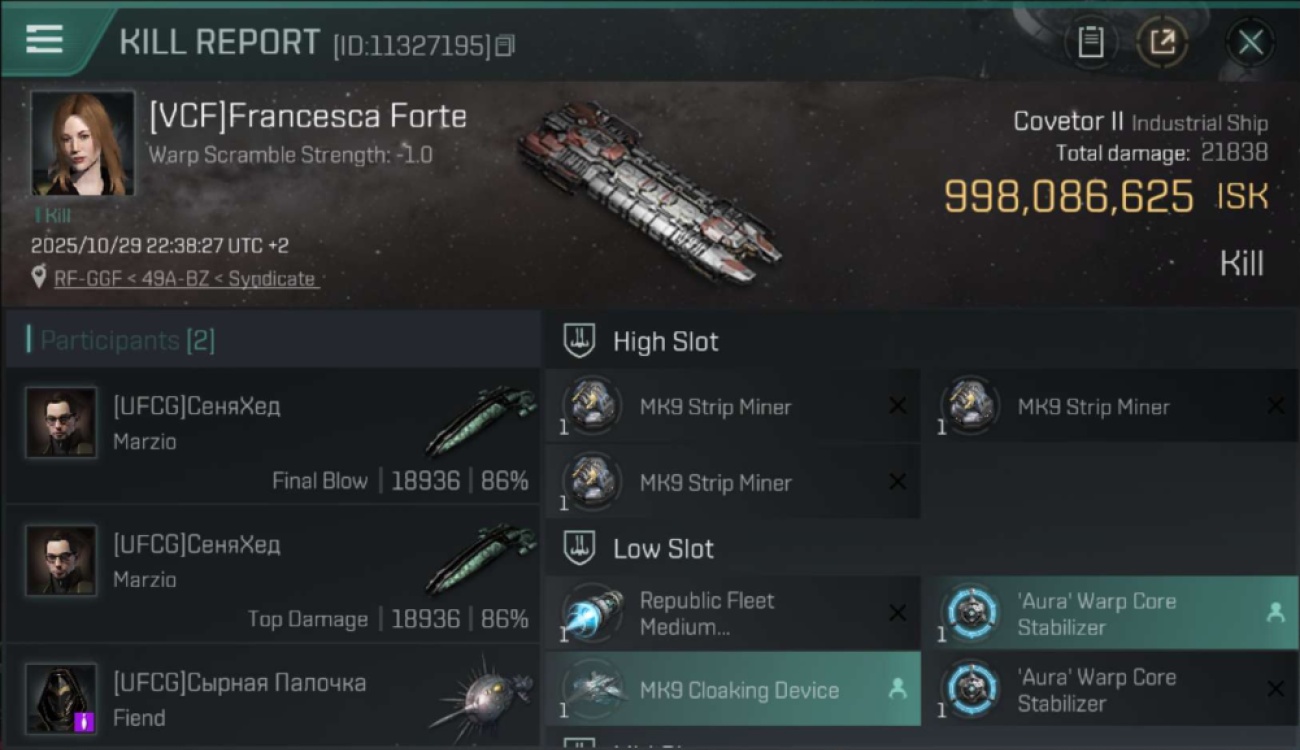1300x750 pixels.
Task: Click the clipboard notes icon
Action: point(1090,42)
